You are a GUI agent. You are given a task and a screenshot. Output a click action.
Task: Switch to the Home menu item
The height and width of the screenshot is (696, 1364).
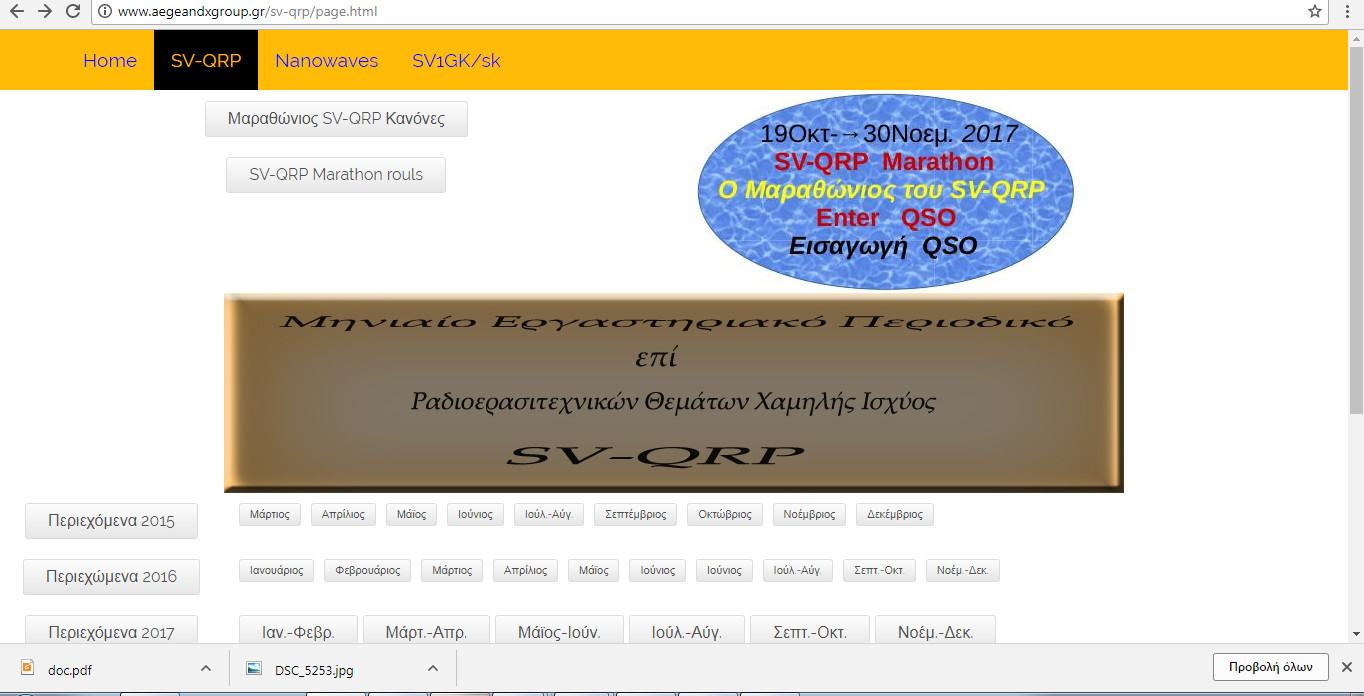click(x=110, y=60)
